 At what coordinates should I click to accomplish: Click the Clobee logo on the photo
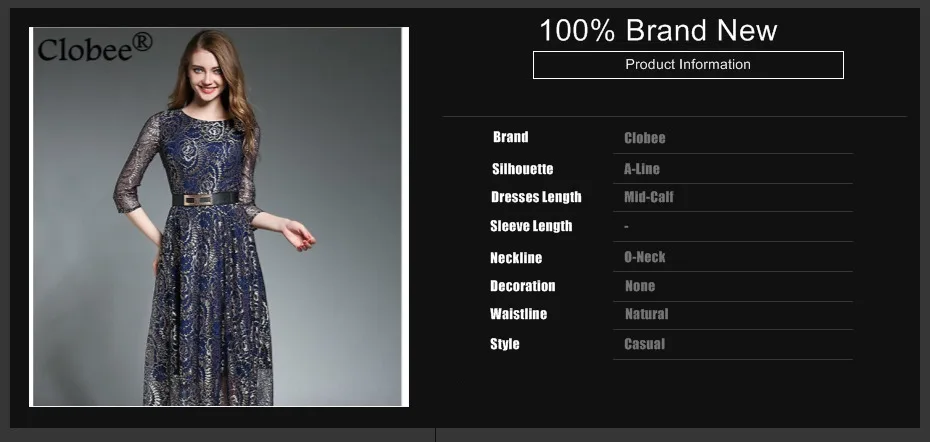click(x=95, y=47)
